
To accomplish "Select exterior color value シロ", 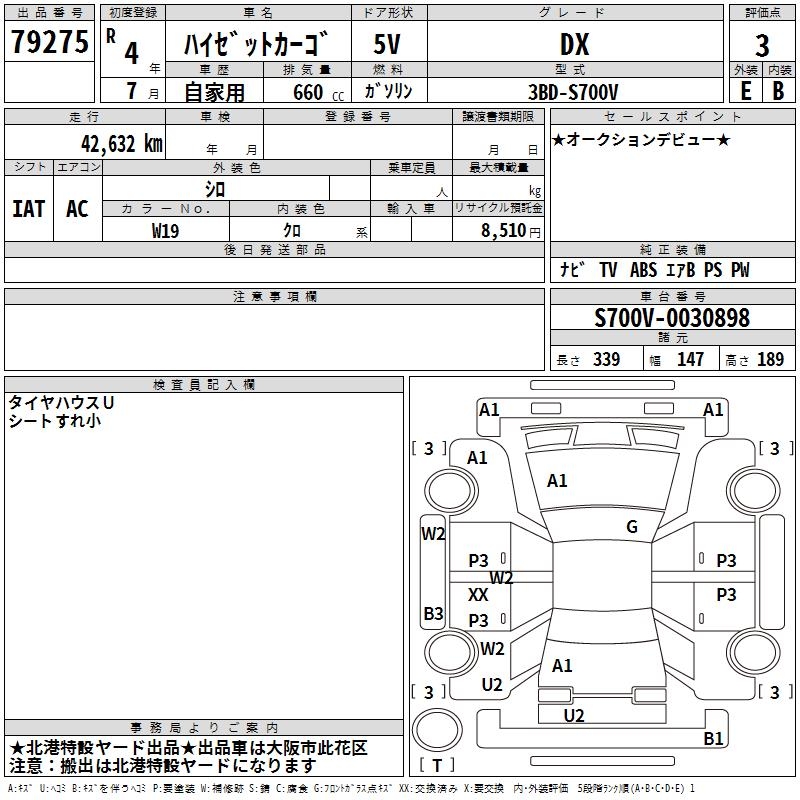I will coord(215,190).
